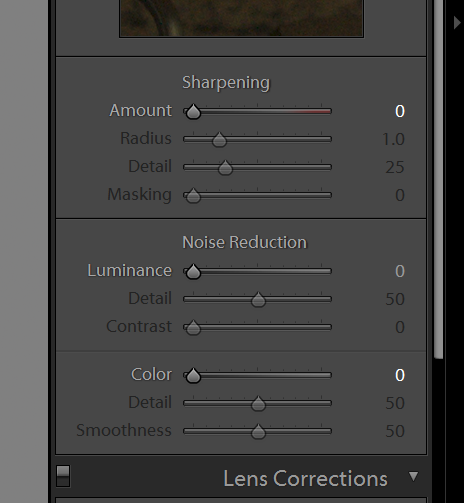Click the Sharpening Radius slider handle

[219, 140]
